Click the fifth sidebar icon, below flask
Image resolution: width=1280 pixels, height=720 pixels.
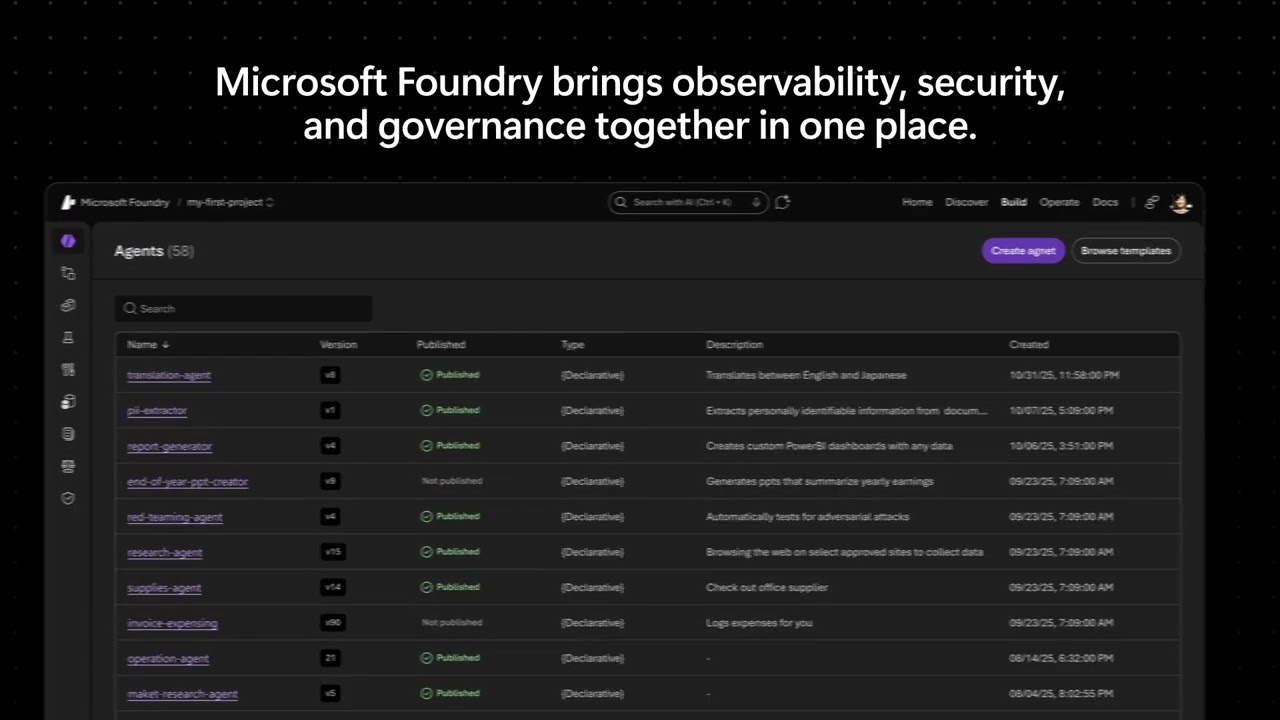(68, 369)
